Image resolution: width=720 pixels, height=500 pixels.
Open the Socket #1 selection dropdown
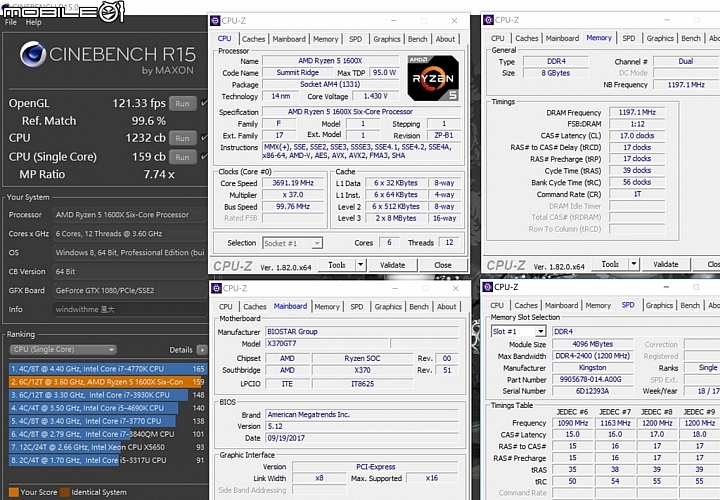pos(292,243)
